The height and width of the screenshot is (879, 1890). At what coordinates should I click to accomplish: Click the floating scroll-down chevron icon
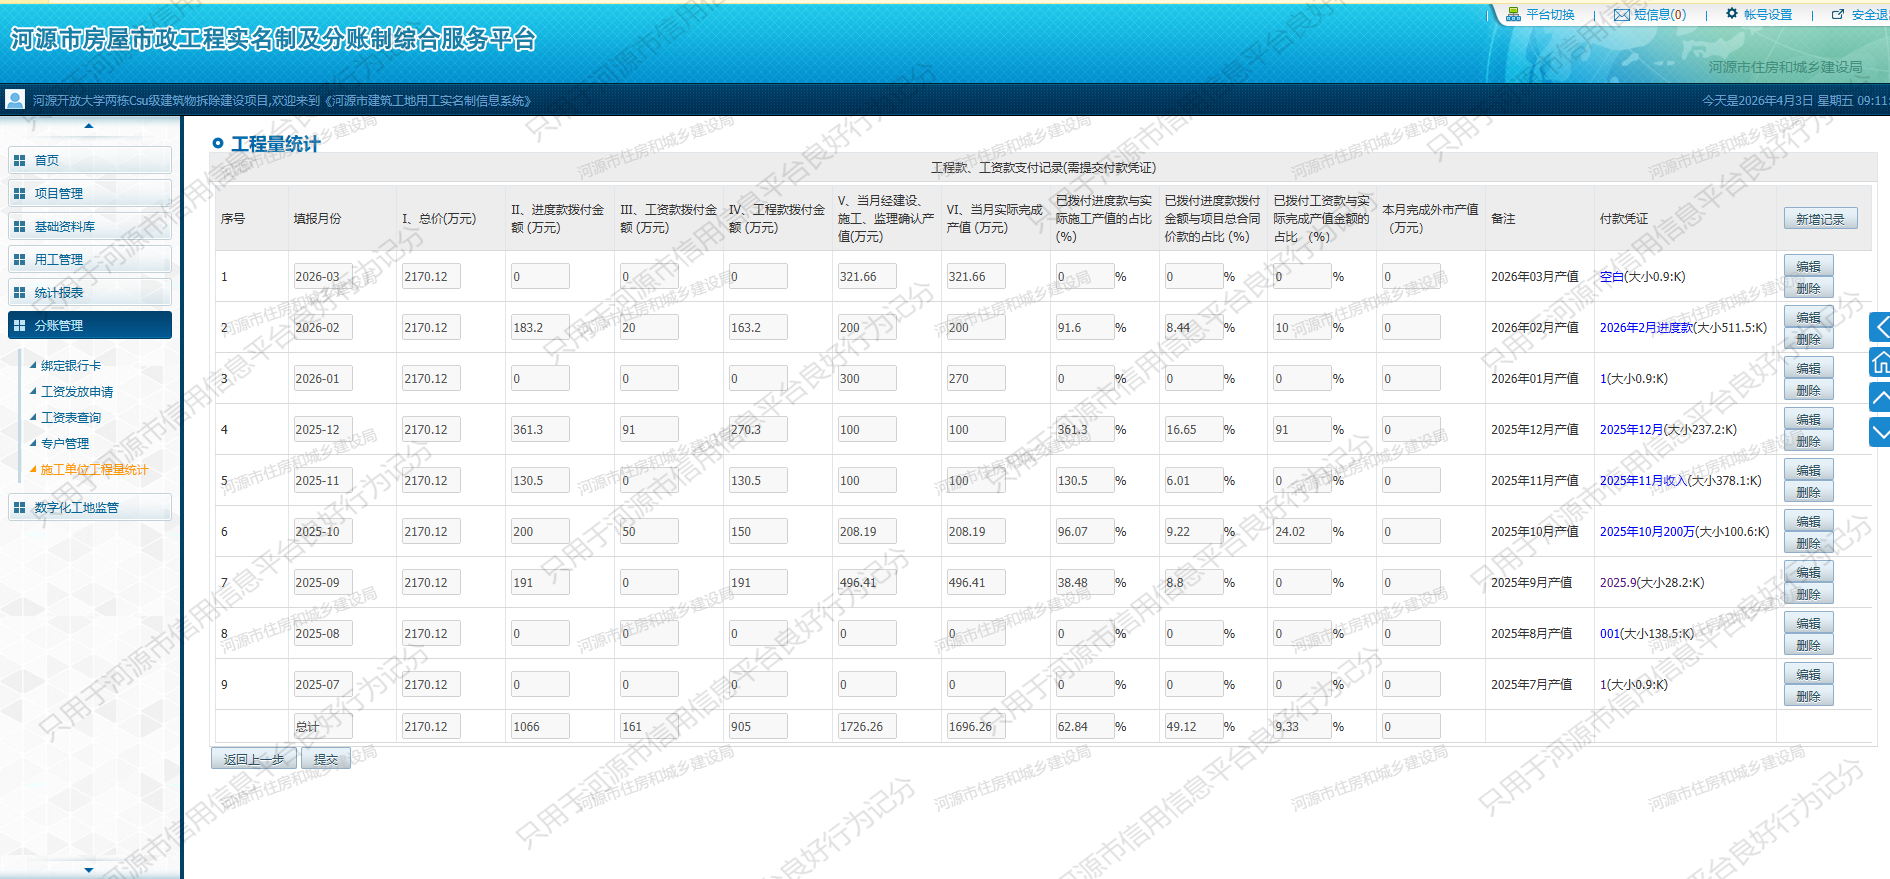1880,432
